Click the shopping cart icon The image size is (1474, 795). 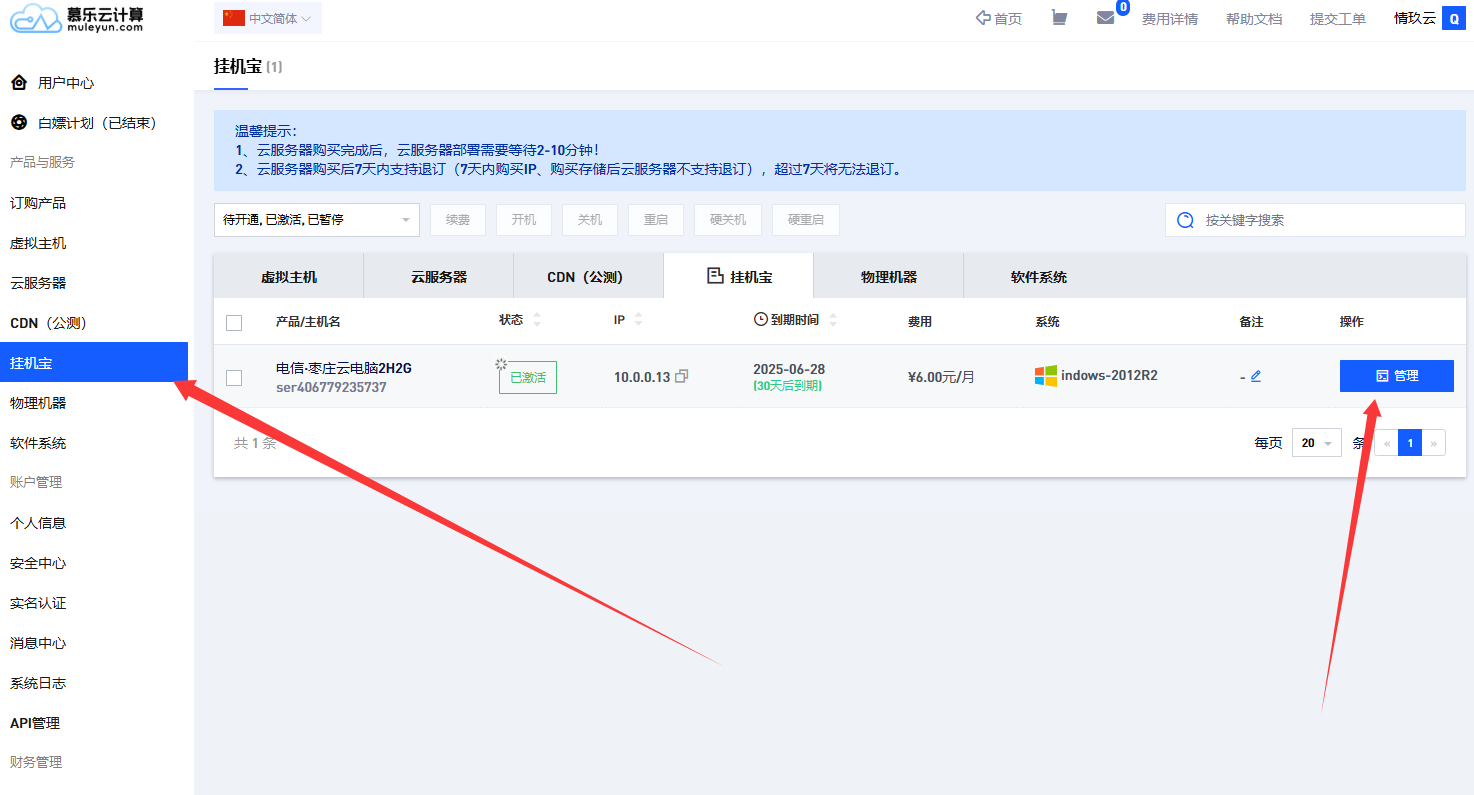pos(1059,18)
